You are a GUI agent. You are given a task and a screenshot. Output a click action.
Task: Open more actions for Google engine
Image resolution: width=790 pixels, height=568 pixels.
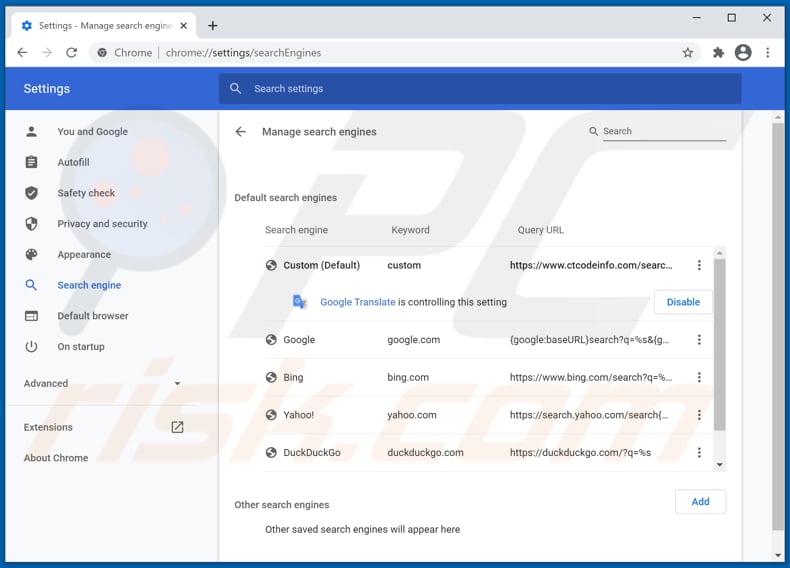[x=699, y=340]
